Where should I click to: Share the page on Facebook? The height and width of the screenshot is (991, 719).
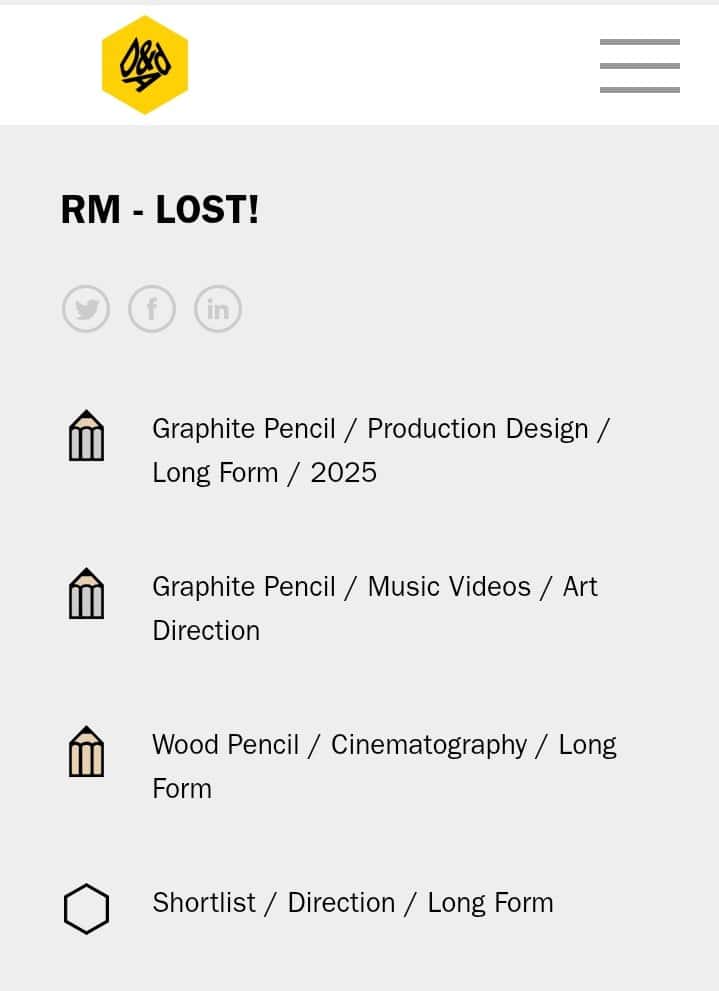(152, 309)
